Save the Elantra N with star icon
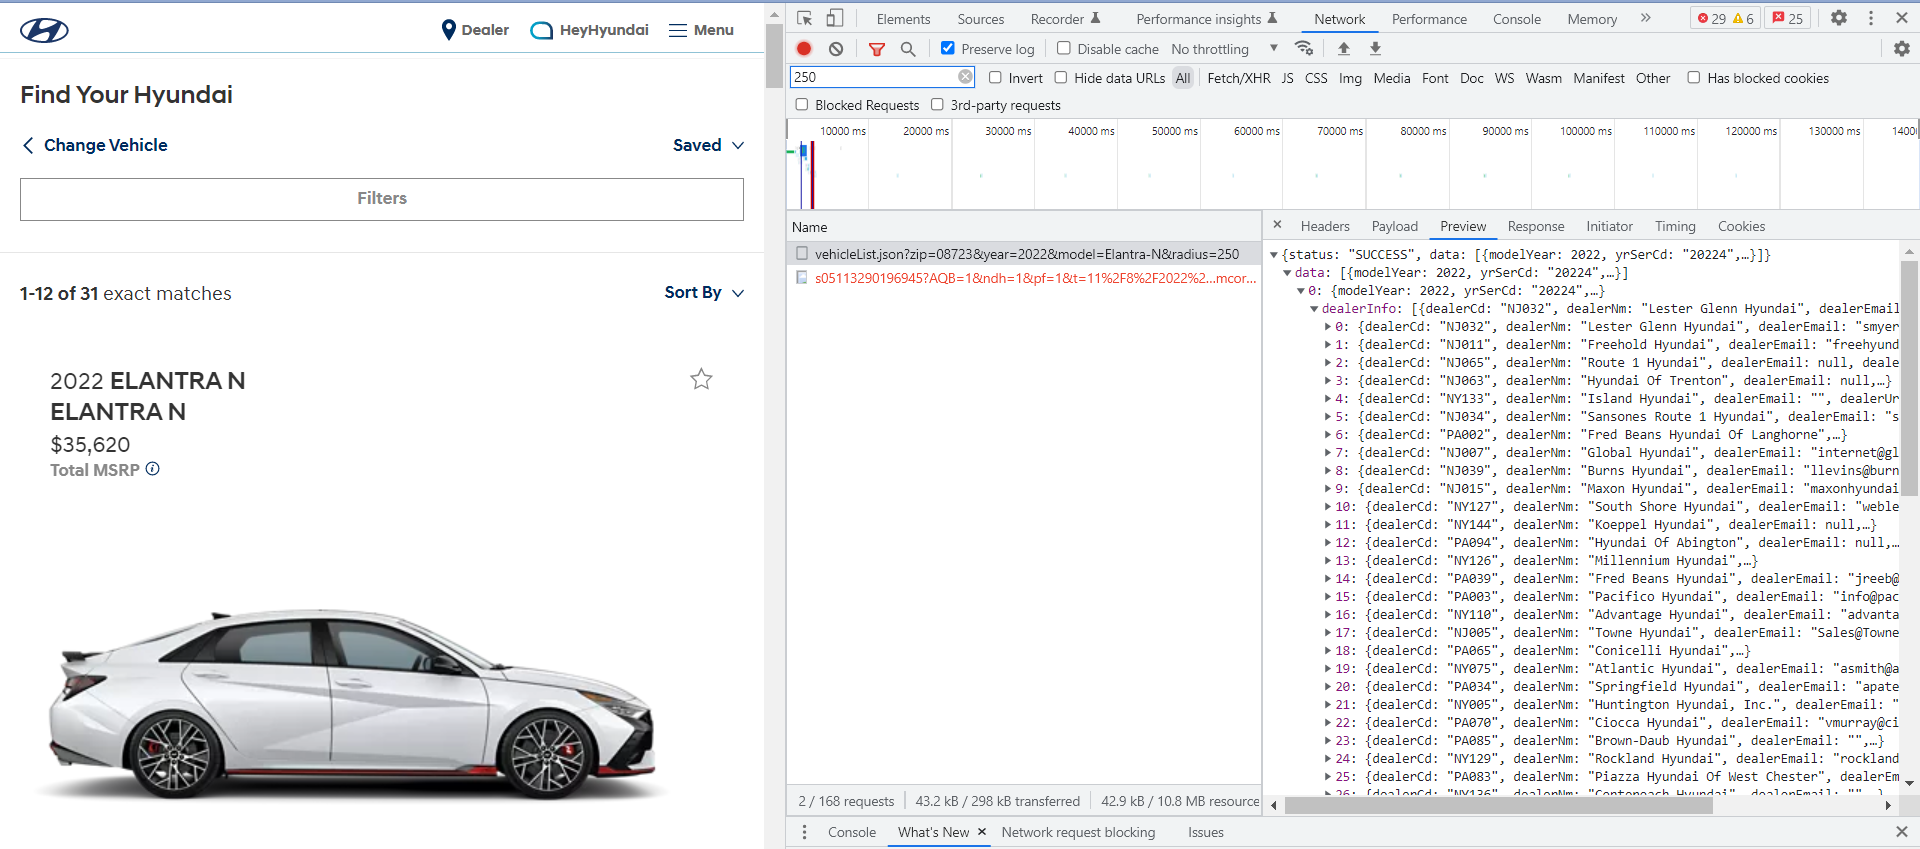This screenshot has width=1920, height=849. [x=701, y=379]
